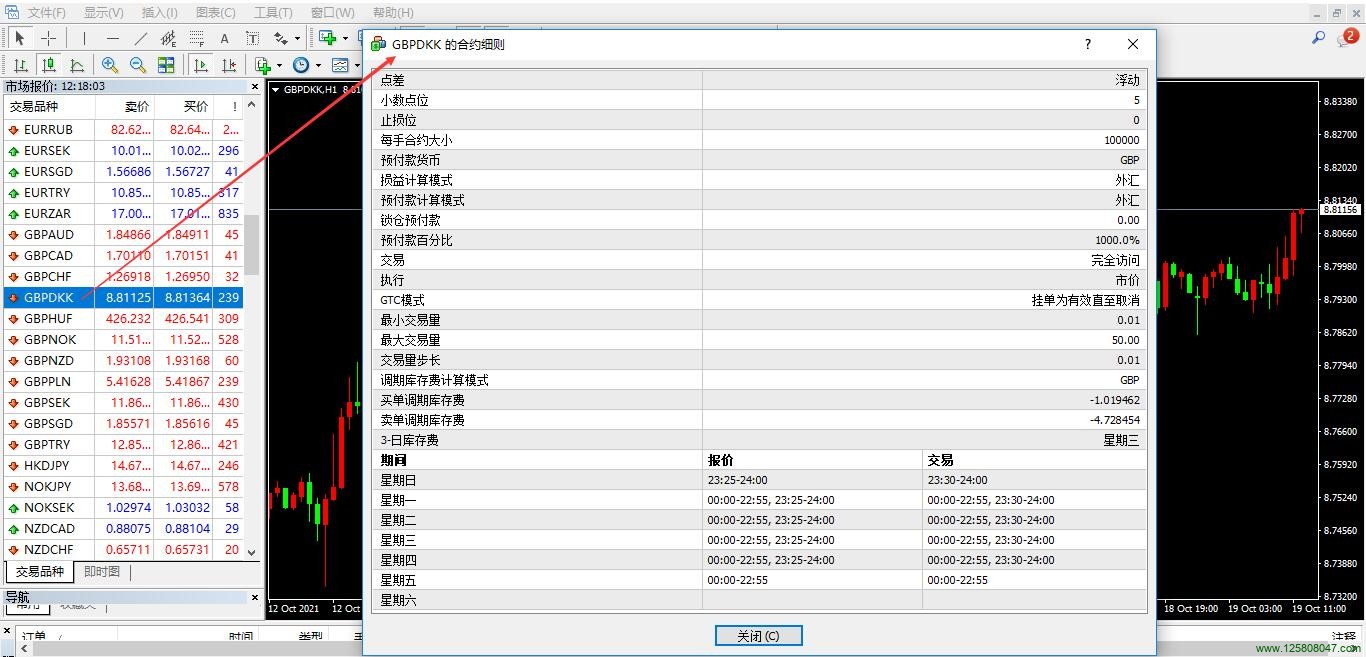1366x657 pixels.
Task: Click the market watch scrollbar down arrow
Action: [251, 552]
